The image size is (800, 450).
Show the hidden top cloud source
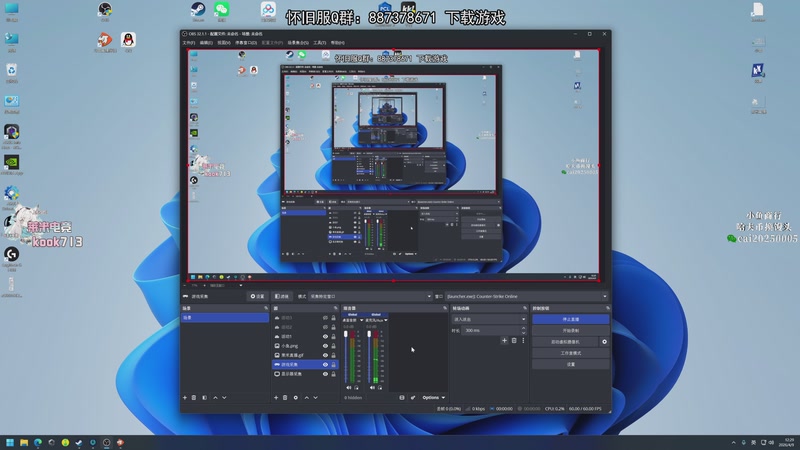325,318
